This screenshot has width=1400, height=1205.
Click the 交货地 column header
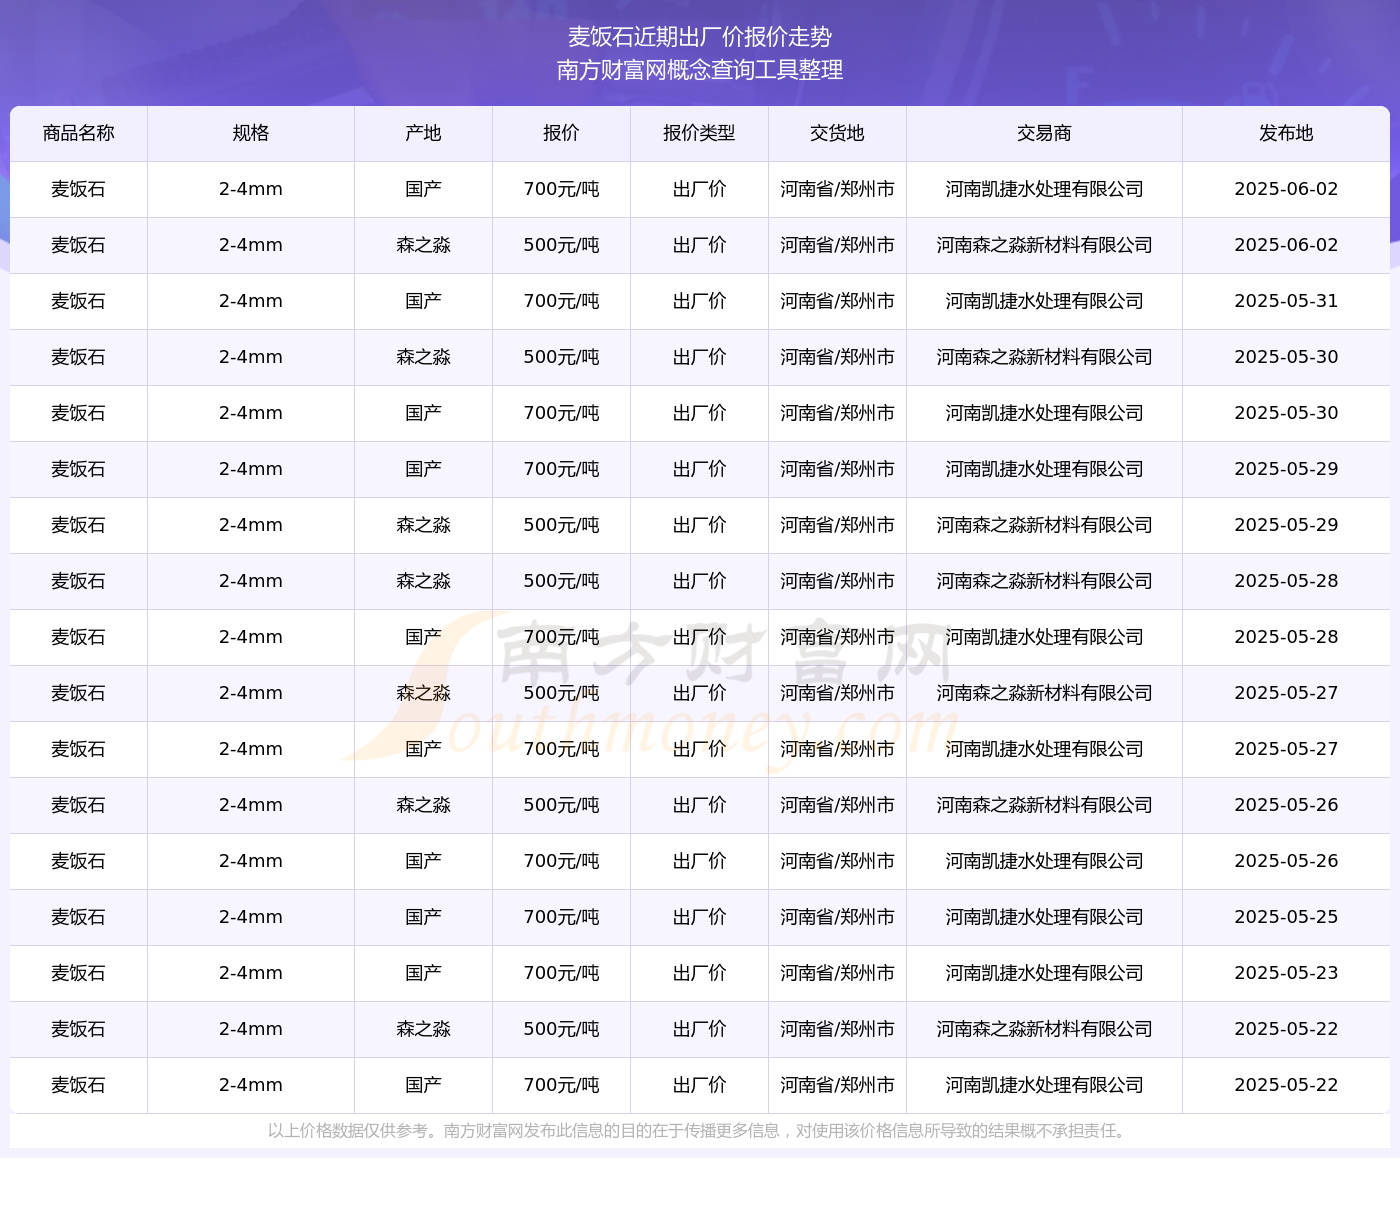(837, 133)
